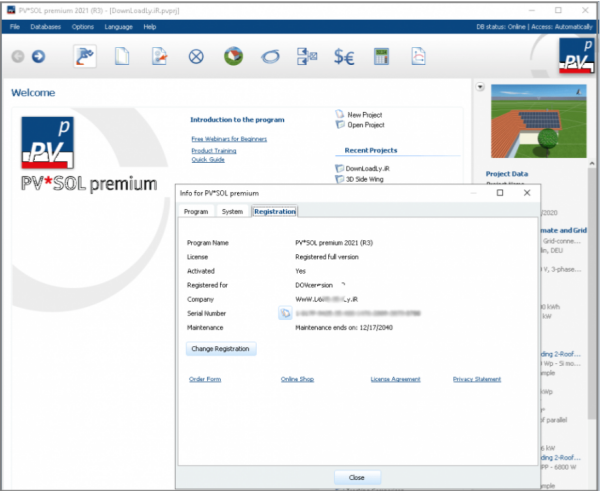This screenshot has height=491, width=600.
Task: Click the oval ring toolbar icon
Action: point(270,56)
